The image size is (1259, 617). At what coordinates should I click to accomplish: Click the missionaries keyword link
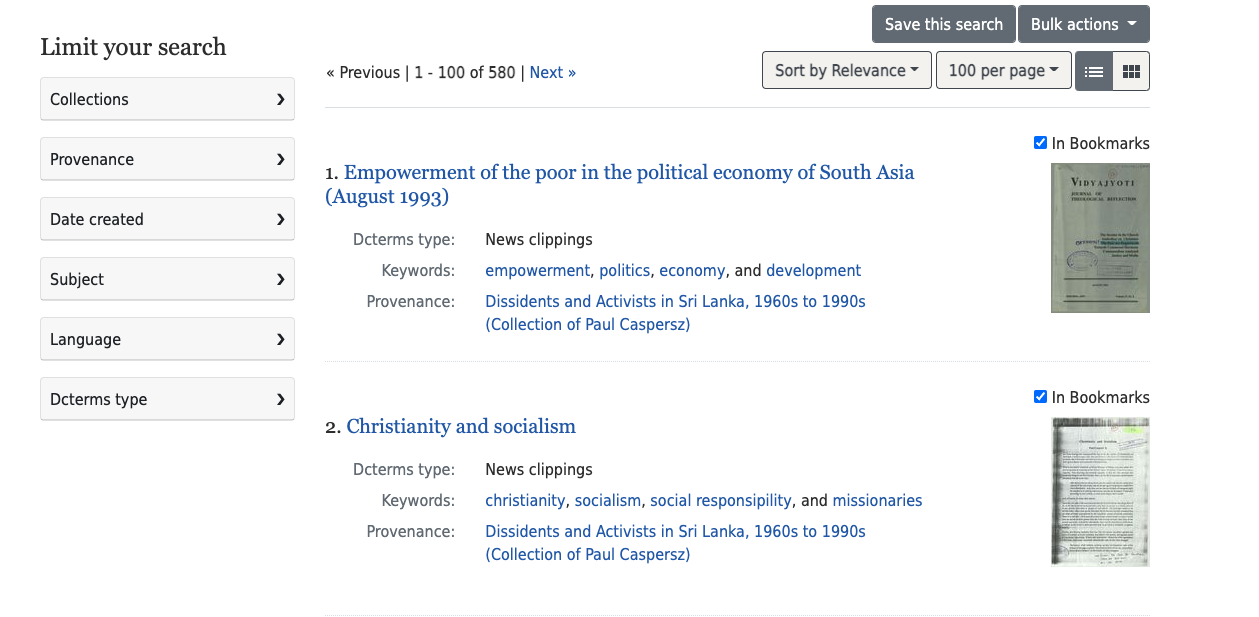[x=877, y=500]
